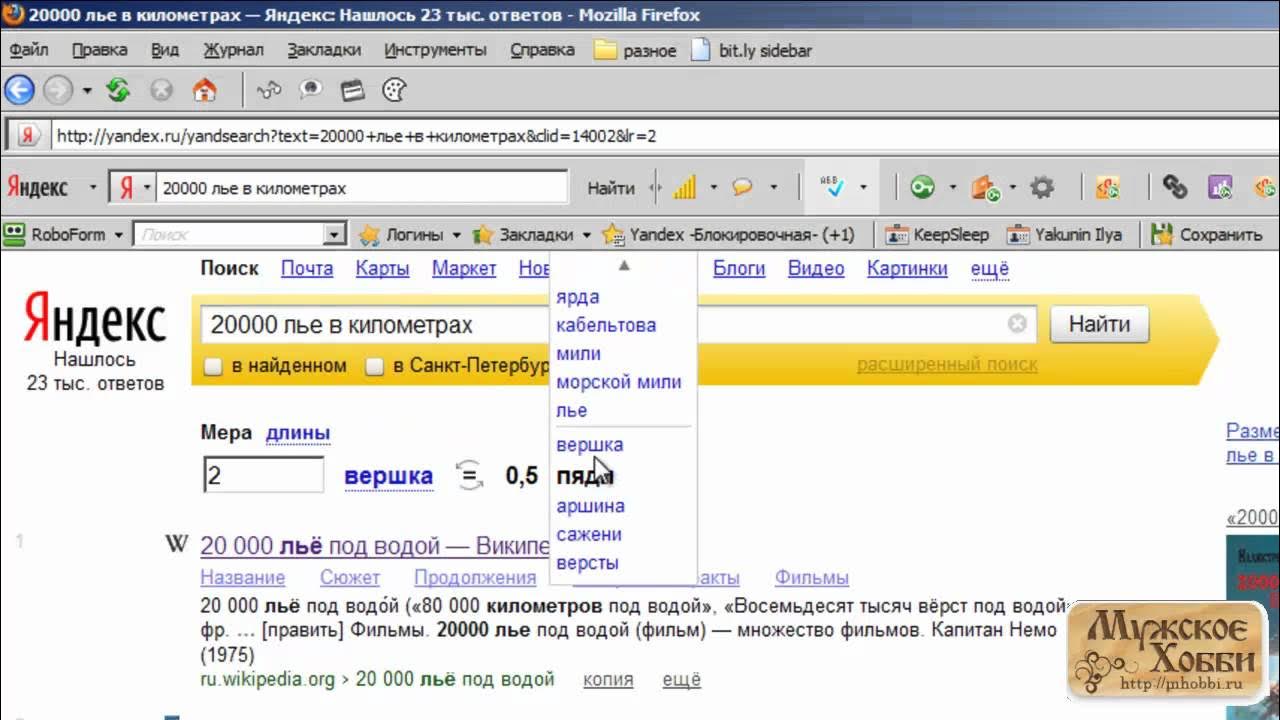Open the grey gear settings icon

[1042, 187]
